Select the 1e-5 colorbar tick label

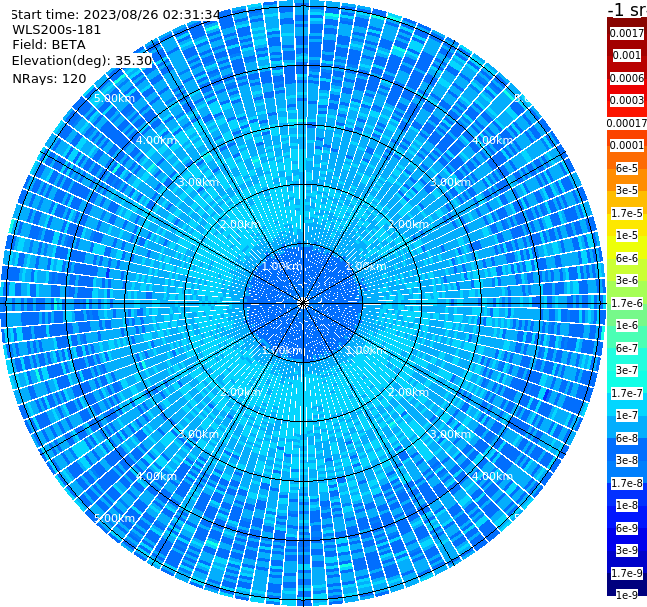(x=627, y=235)
